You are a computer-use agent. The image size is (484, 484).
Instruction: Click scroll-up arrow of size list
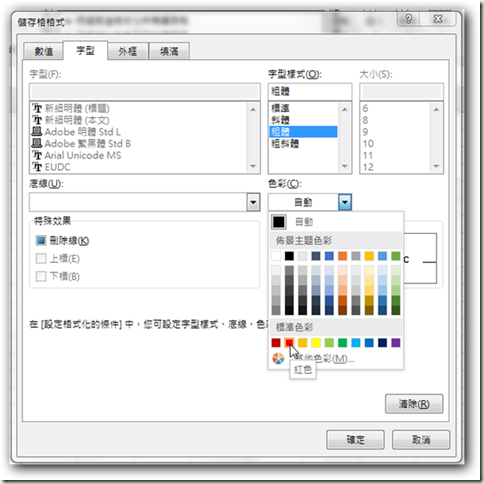click(436, 109)
